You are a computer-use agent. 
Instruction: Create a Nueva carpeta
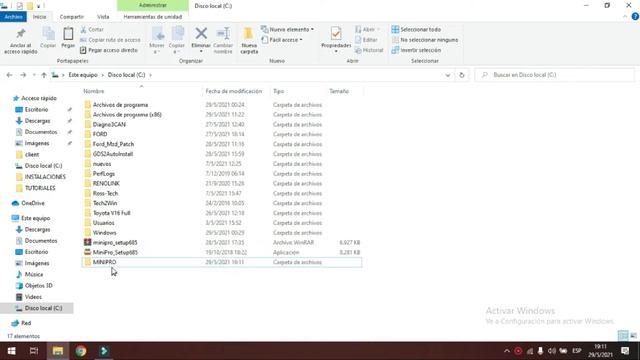pyautogui.click(x=249, y=40)
